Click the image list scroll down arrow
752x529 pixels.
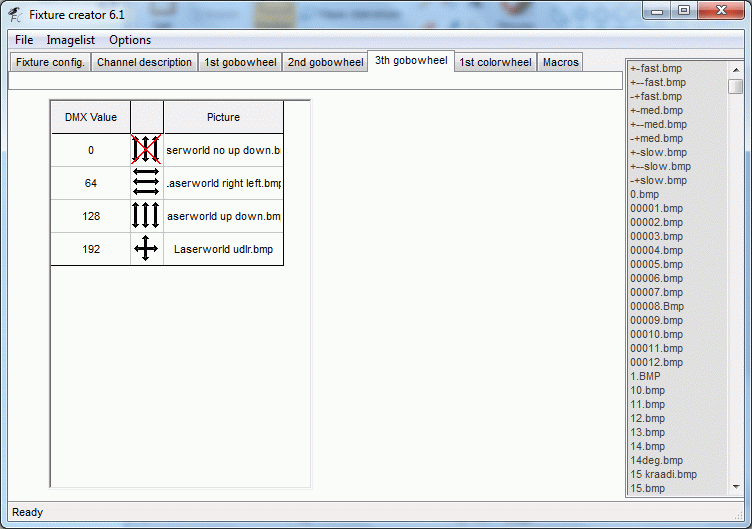[736, 488]
